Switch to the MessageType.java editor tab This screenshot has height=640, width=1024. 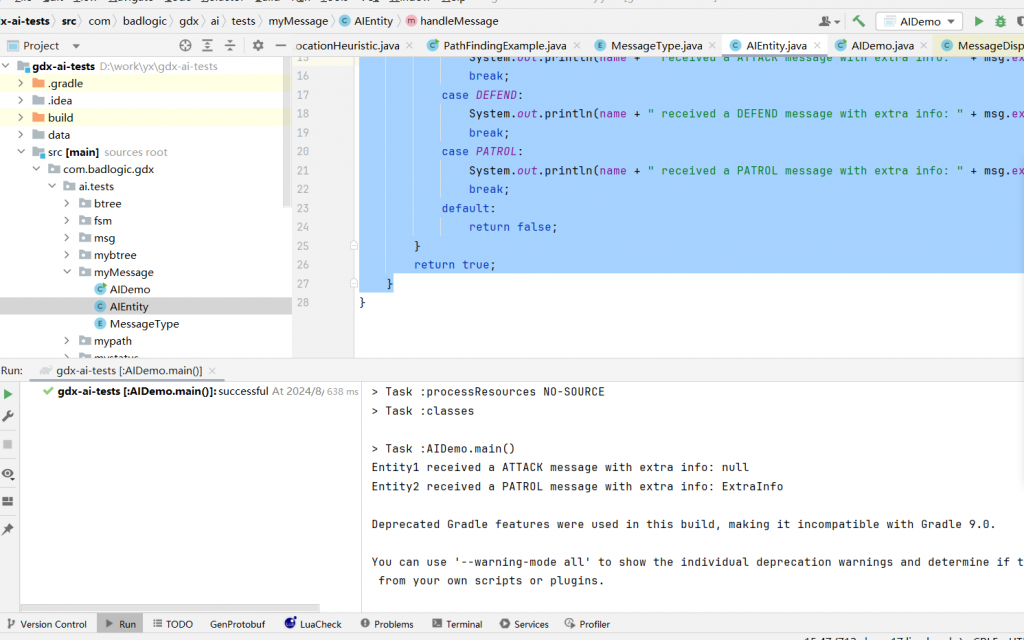tap(655, 46)
